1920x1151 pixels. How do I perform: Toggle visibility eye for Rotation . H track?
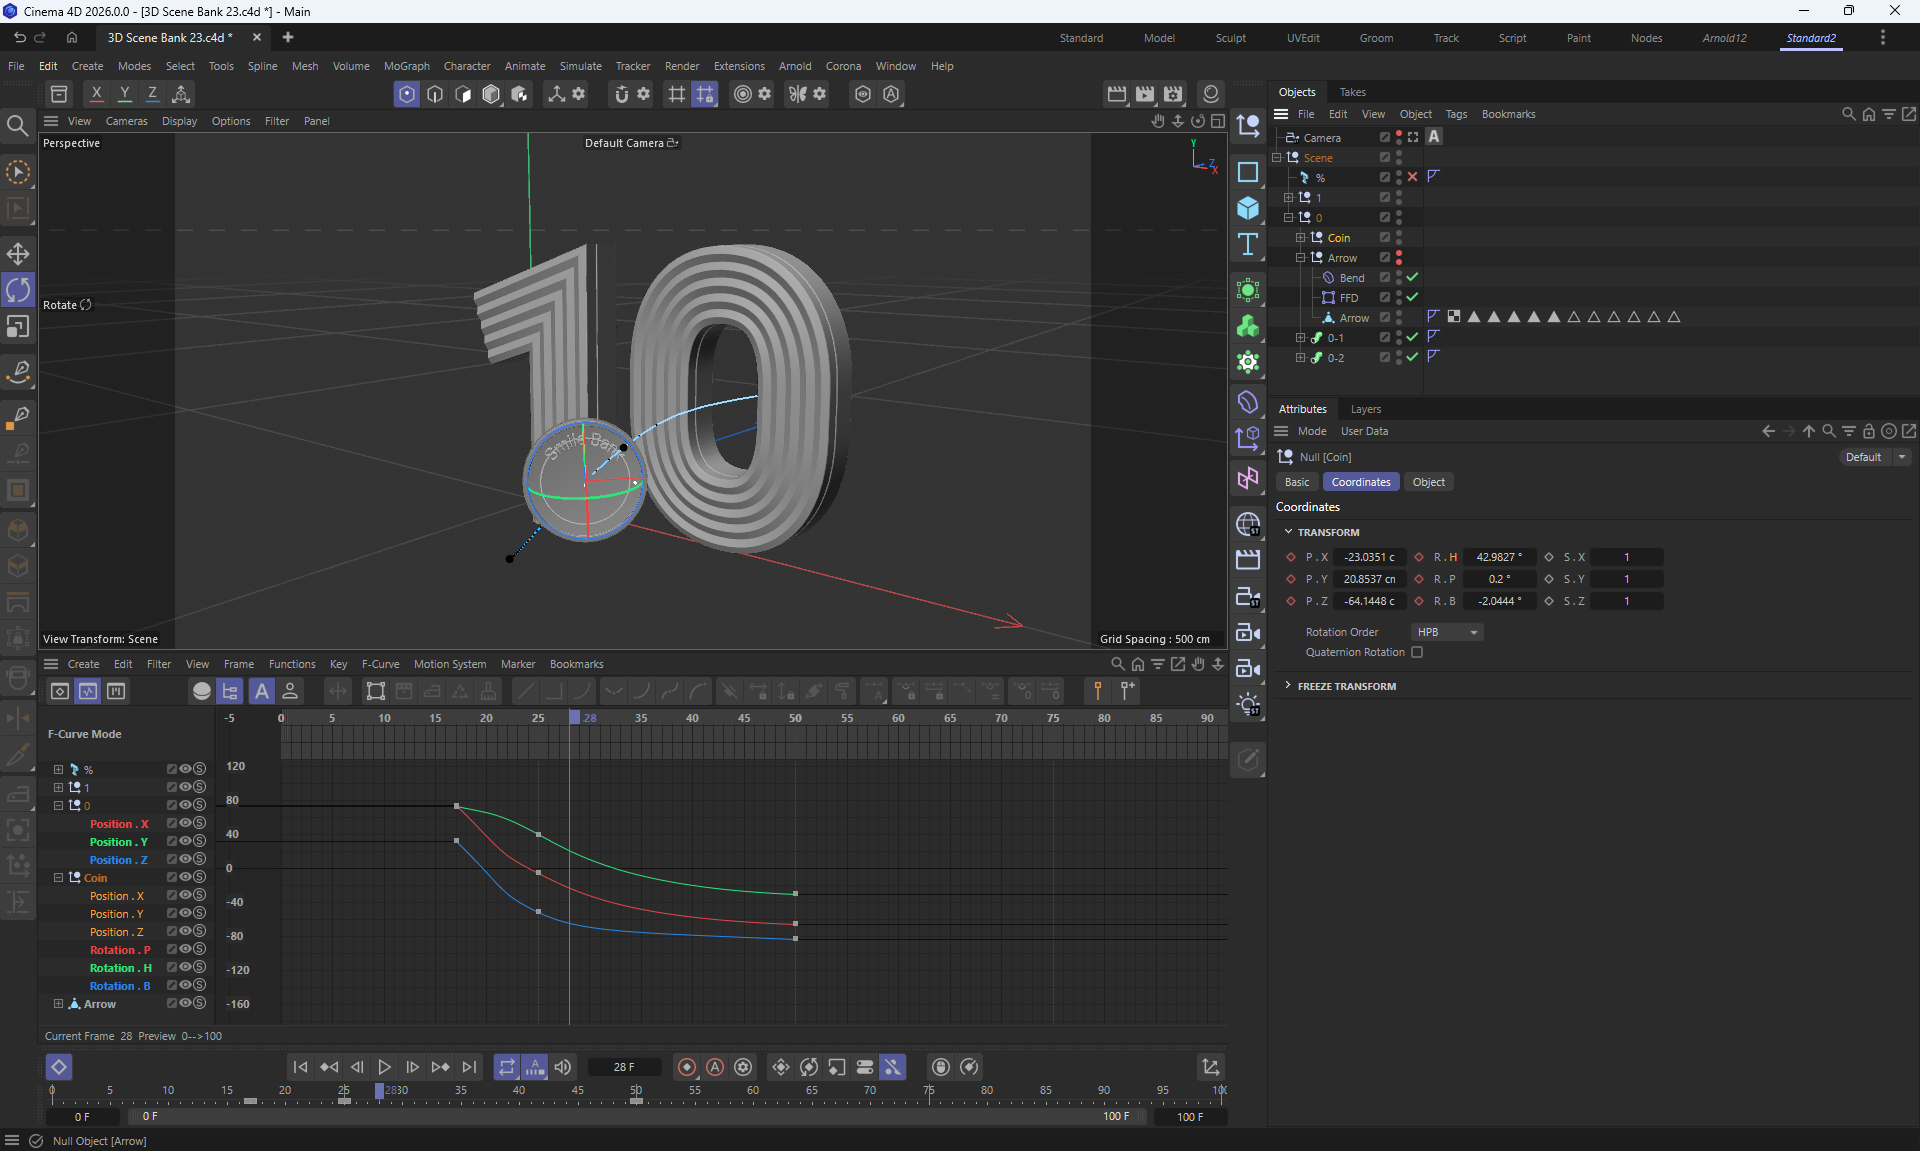point(185,968)
